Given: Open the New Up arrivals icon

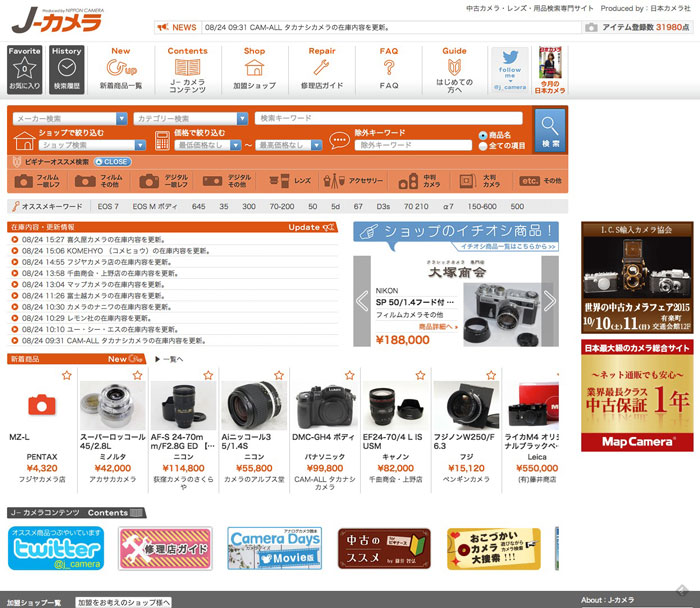Looking at the screenshot, I should click(121, 69).
